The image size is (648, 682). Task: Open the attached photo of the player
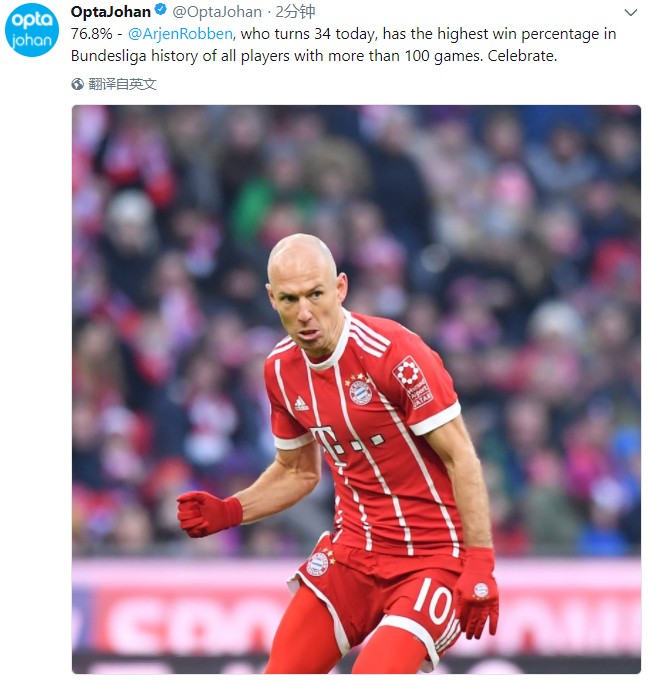coord(356,389)
